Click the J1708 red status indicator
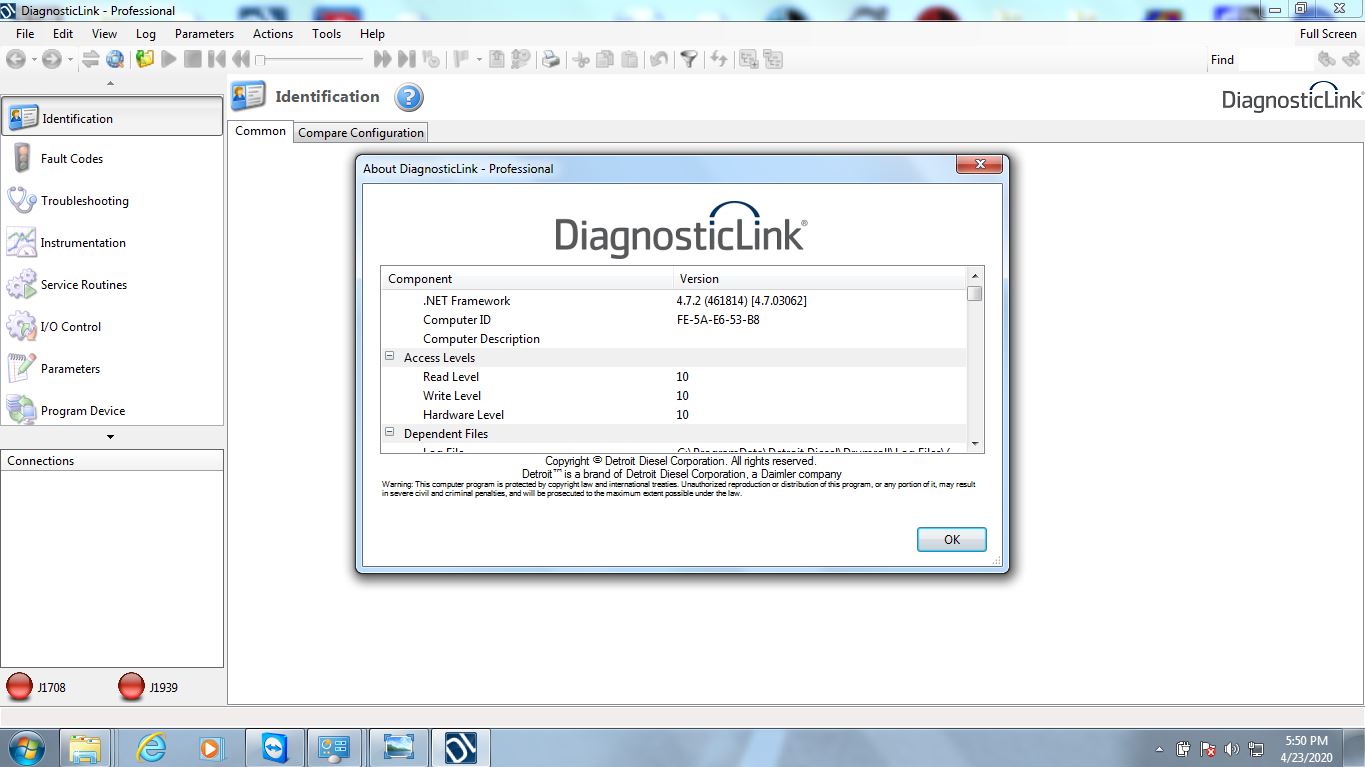Image resolution: width=1365 pixels, height=767 pixels. click(x=19, y=687)
